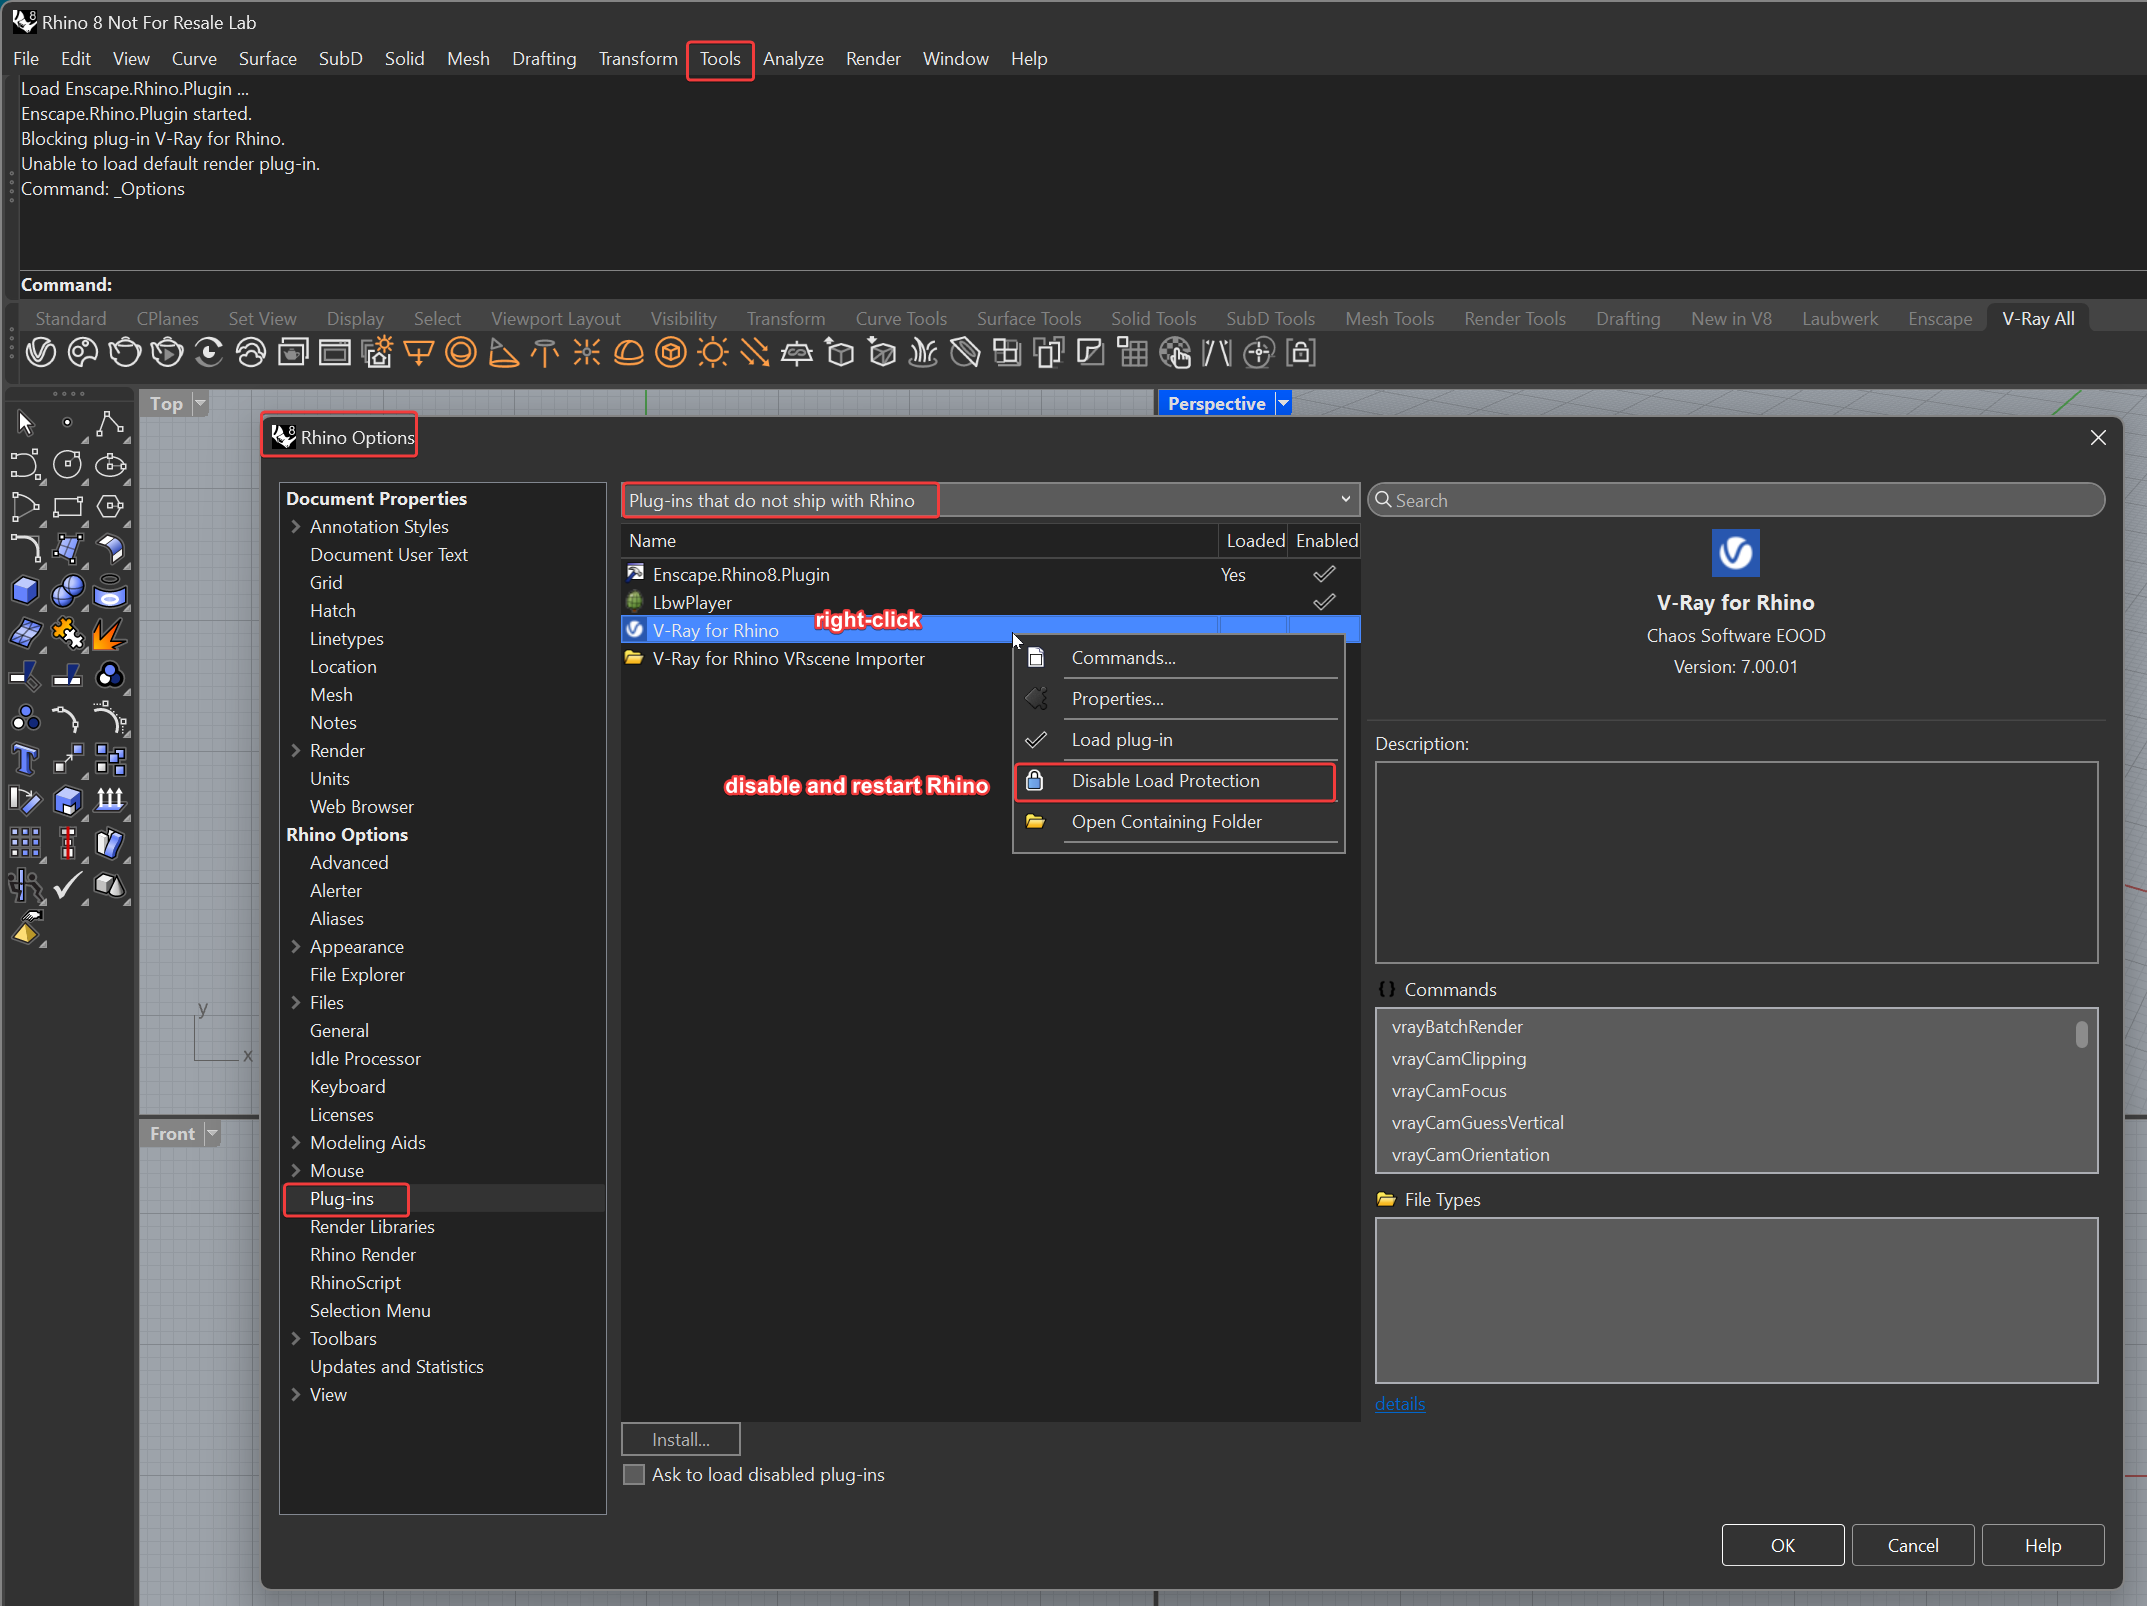Select the Box solid tool
Viewport: 2147px width, 1606px height.
pyautogui.click(x=25, y=591)
